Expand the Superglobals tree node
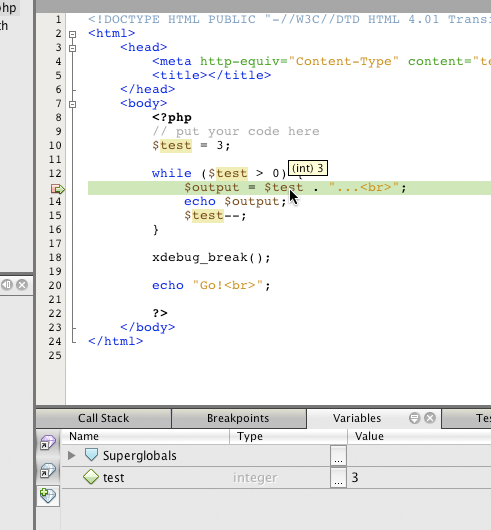 pyautogui.click(x=71, y=455)
